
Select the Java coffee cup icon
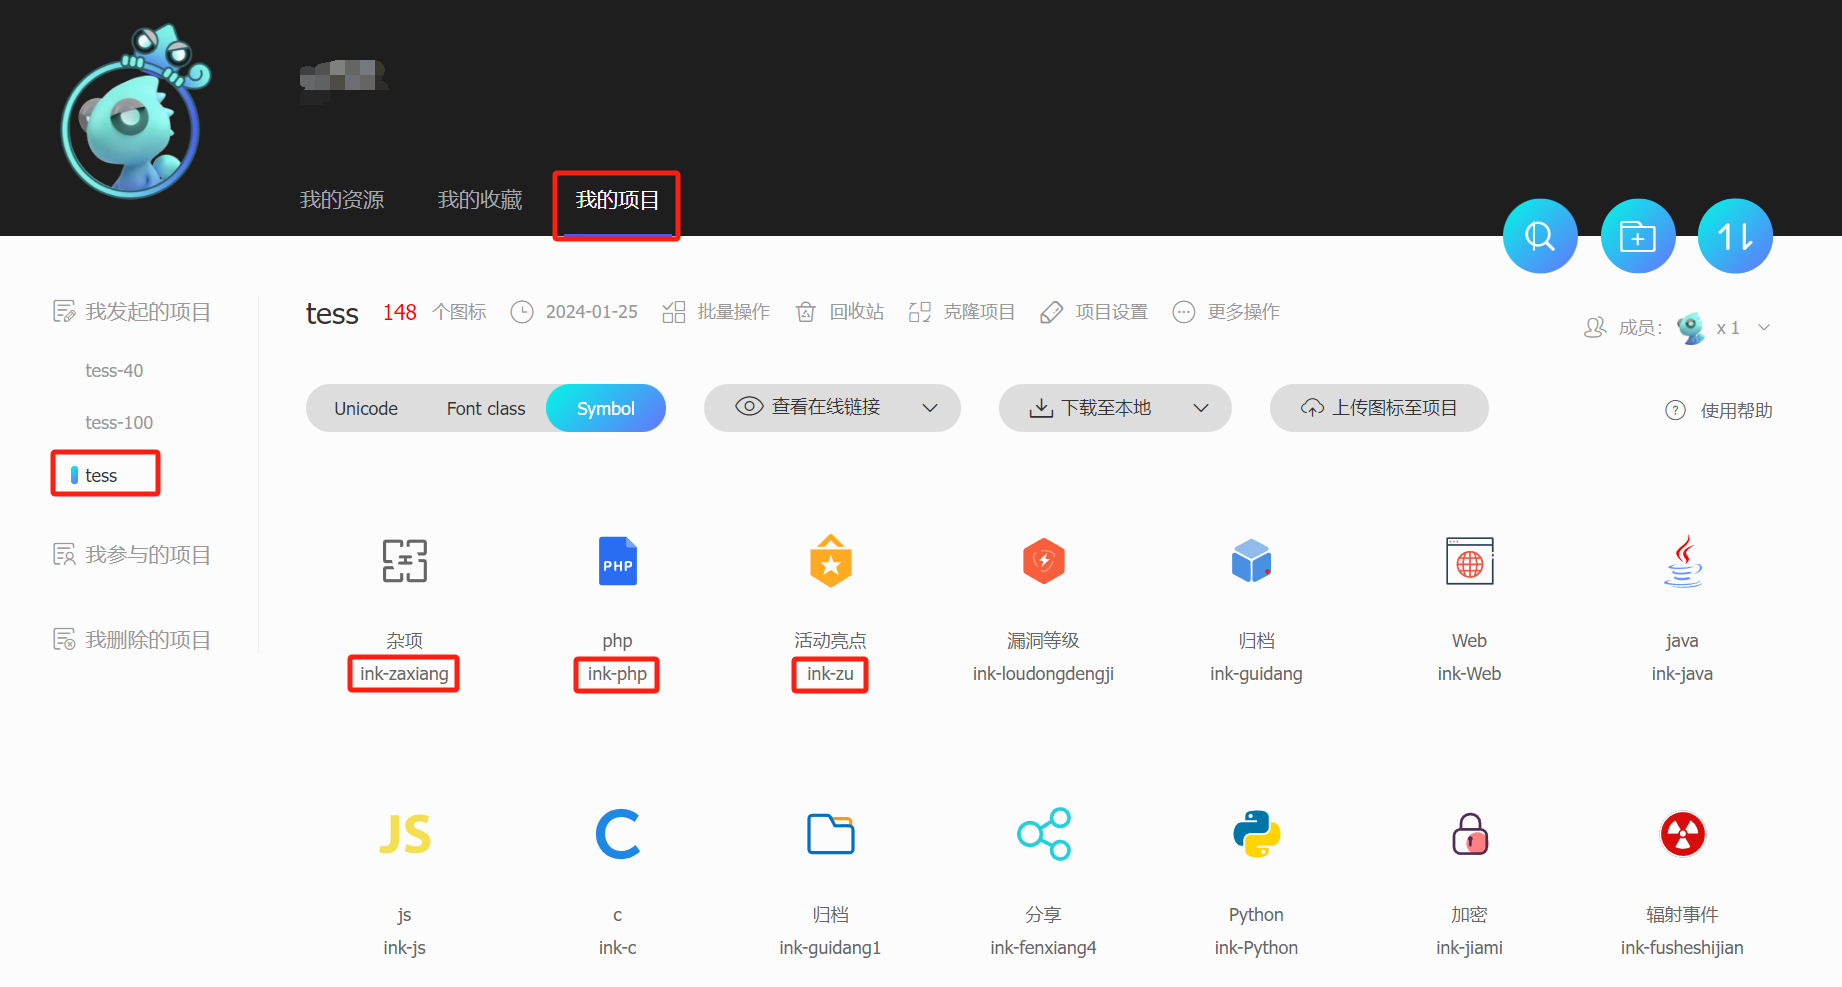pos(1682,561)
